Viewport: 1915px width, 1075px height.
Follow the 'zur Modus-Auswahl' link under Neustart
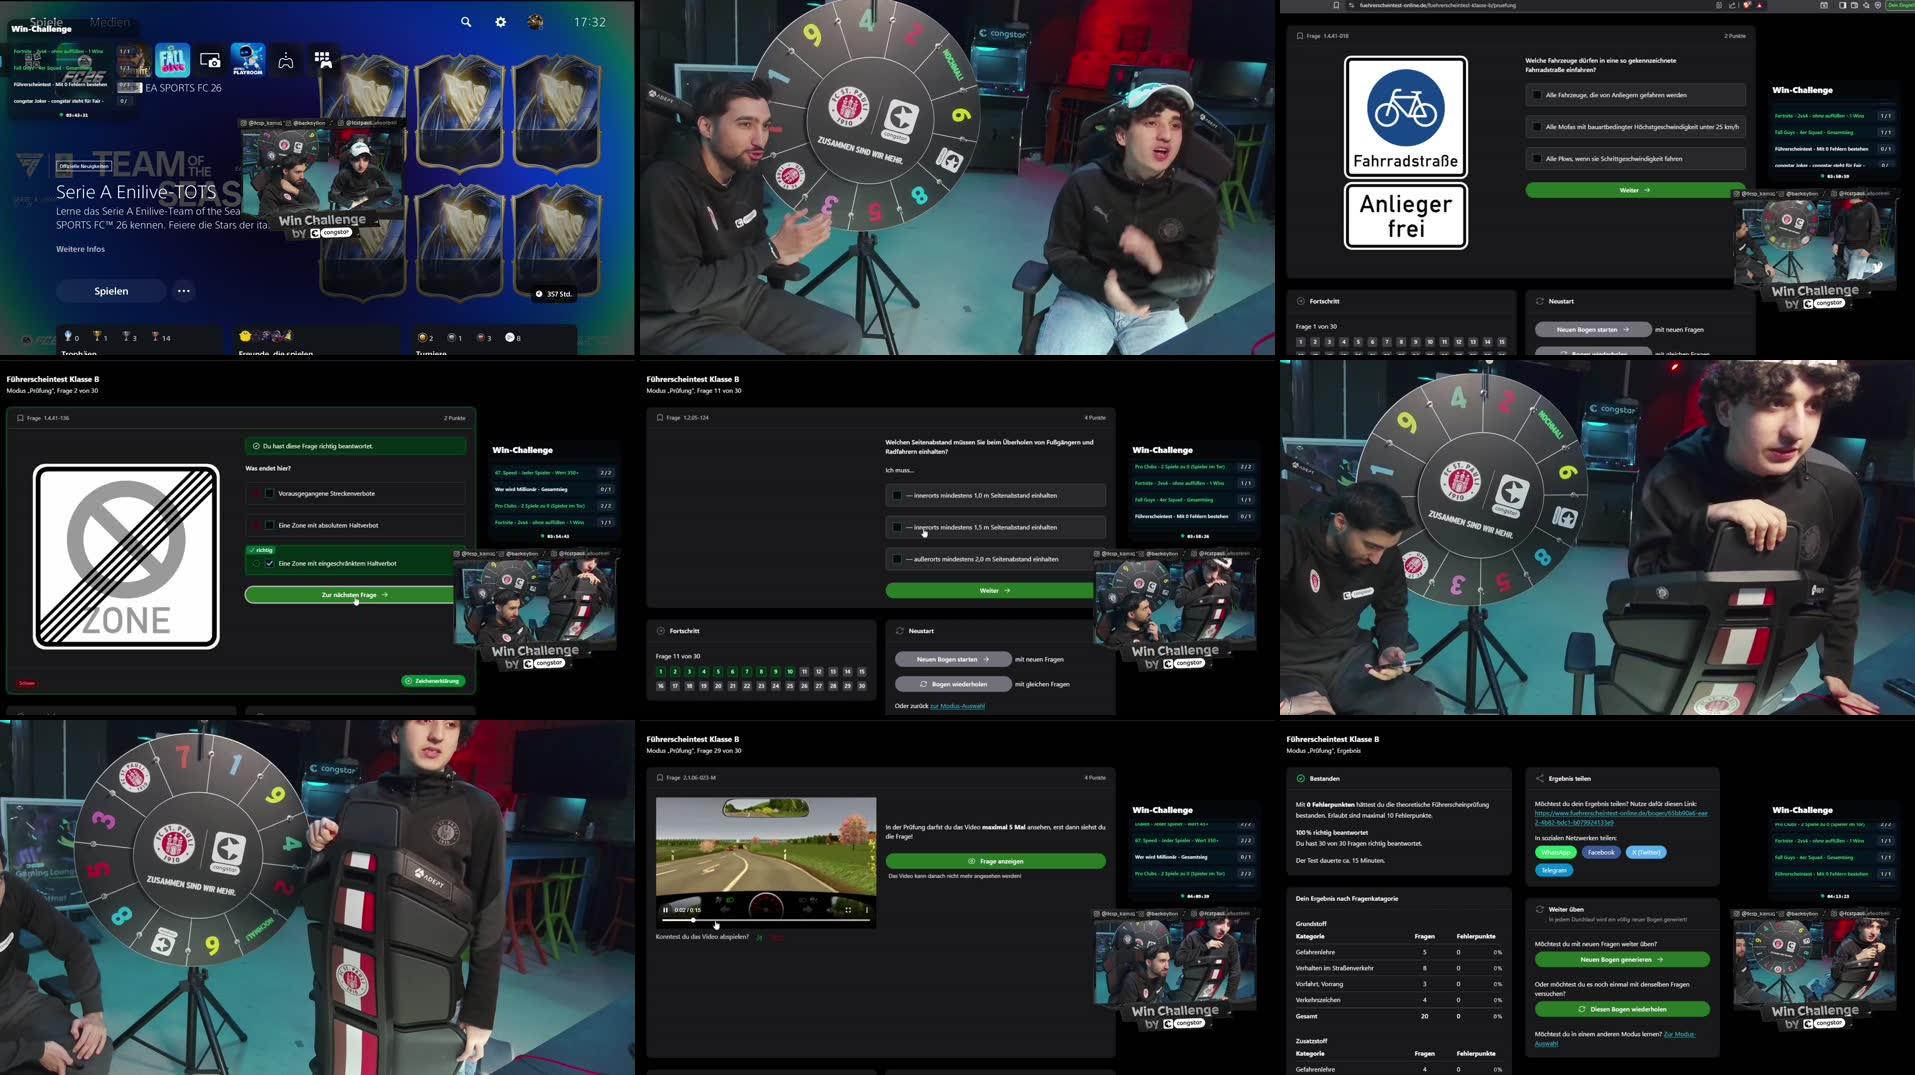point(957,706)
